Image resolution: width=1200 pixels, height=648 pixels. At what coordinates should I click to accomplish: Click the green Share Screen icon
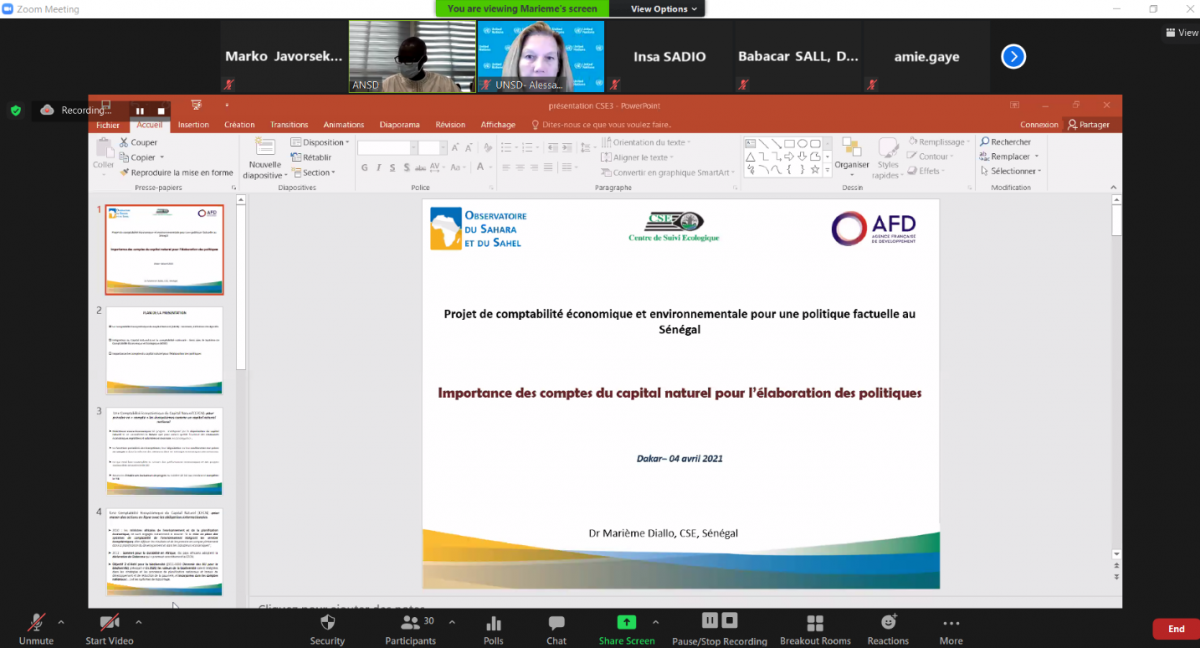coord(626,622)
